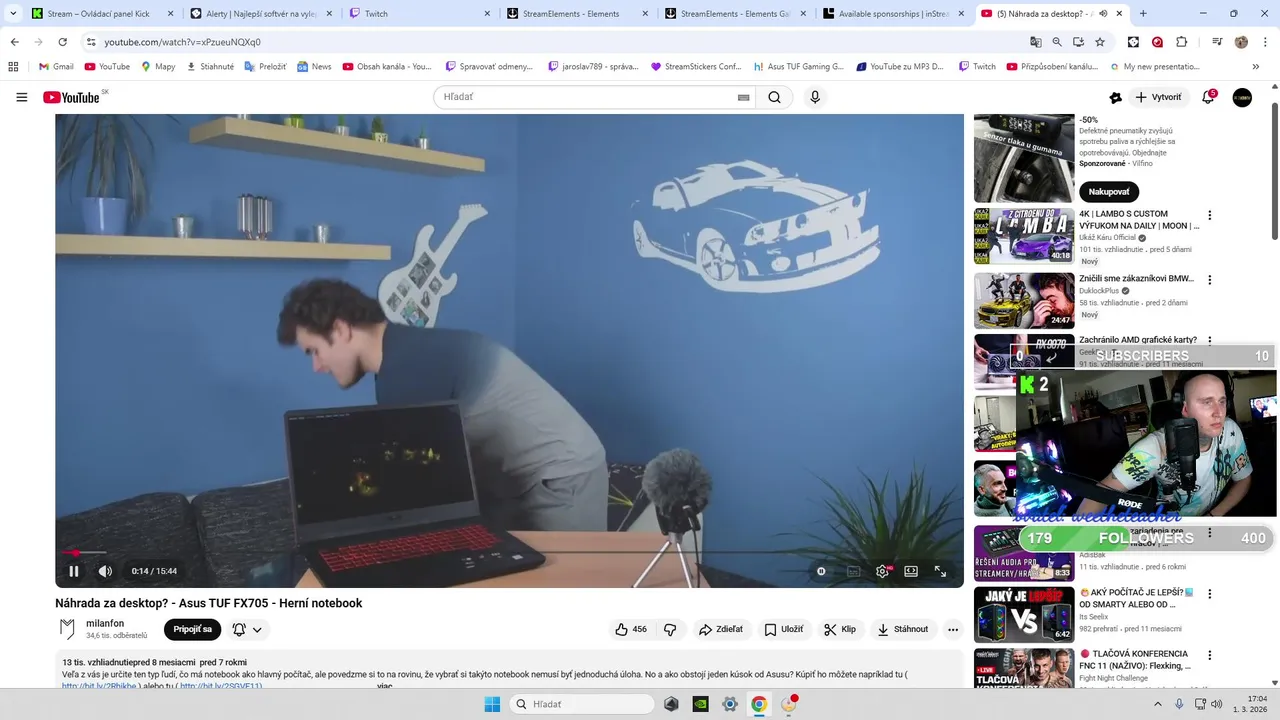Open options for TLAČOVÁ KONFERENCIA video
The width and height of the screenshot is (1280, 720).
tap(1209, 655)
